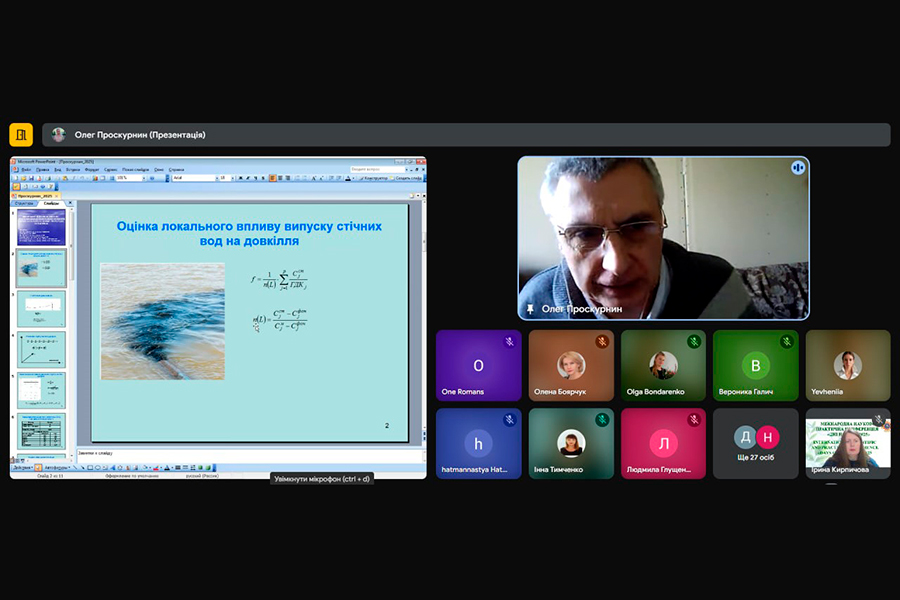Click the speaking indicator on Олег Проскурнин's video
This screenshot has width=900, height=600.
click(x=797, y=168)
